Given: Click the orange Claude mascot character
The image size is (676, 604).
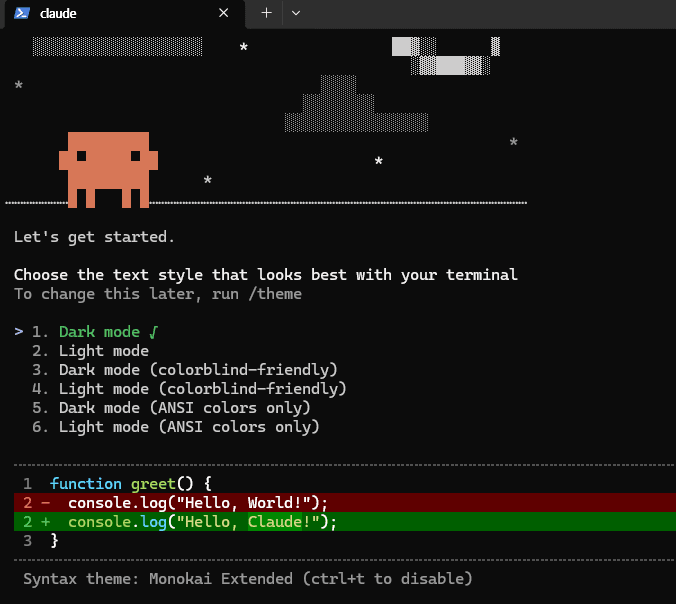Looking at the screenshot, I should point(108,168).
